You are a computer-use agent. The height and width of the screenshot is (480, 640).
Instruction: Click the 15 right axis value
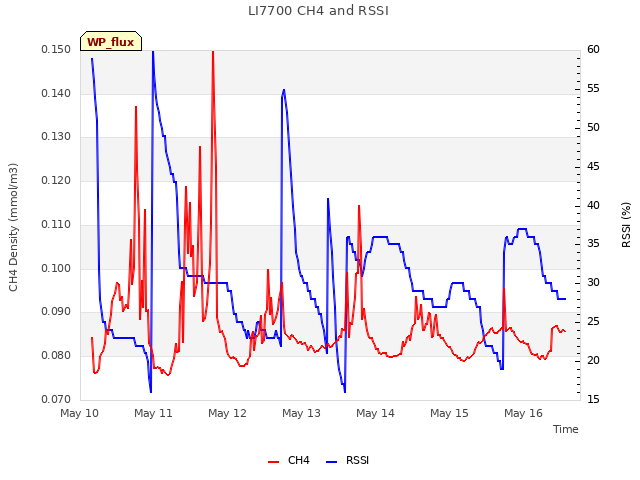[593, 399]
